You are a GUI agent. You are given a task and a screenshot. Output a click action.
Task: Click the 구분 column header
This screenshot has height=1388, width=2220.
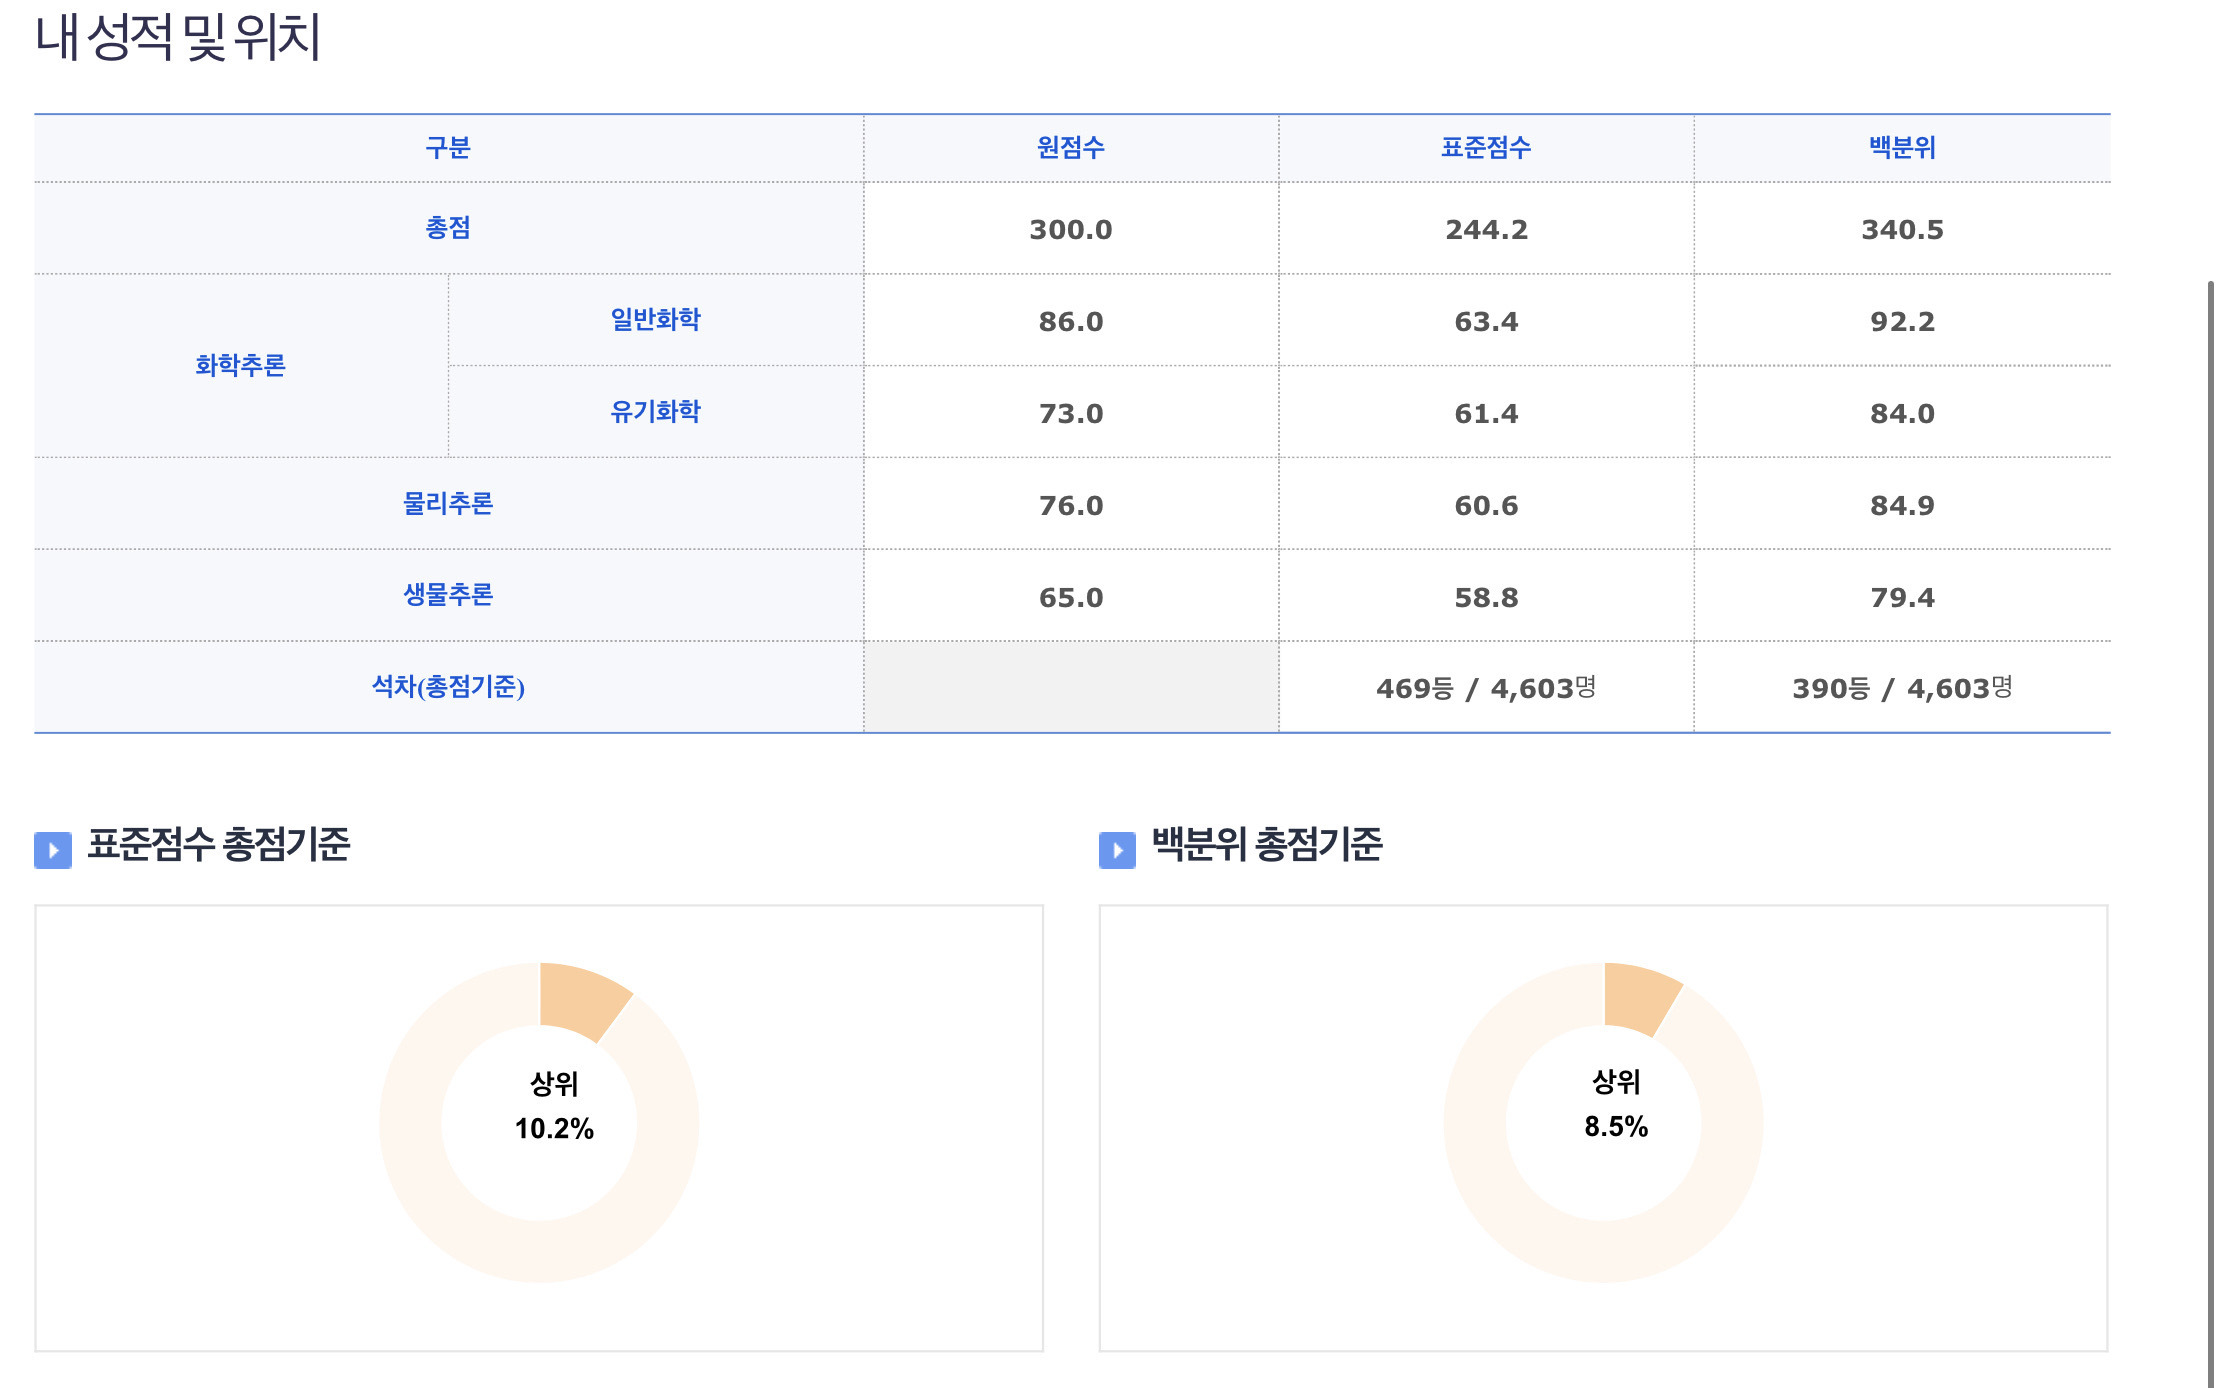click(448, 148)
